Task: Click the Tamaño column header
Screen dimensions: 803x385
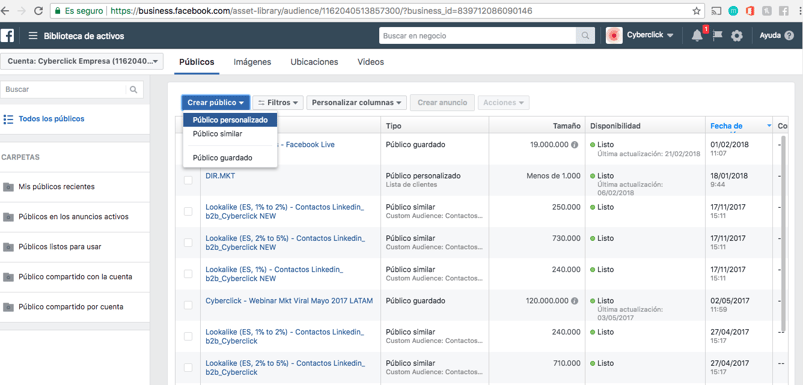Action: click(x=567, y=126)
